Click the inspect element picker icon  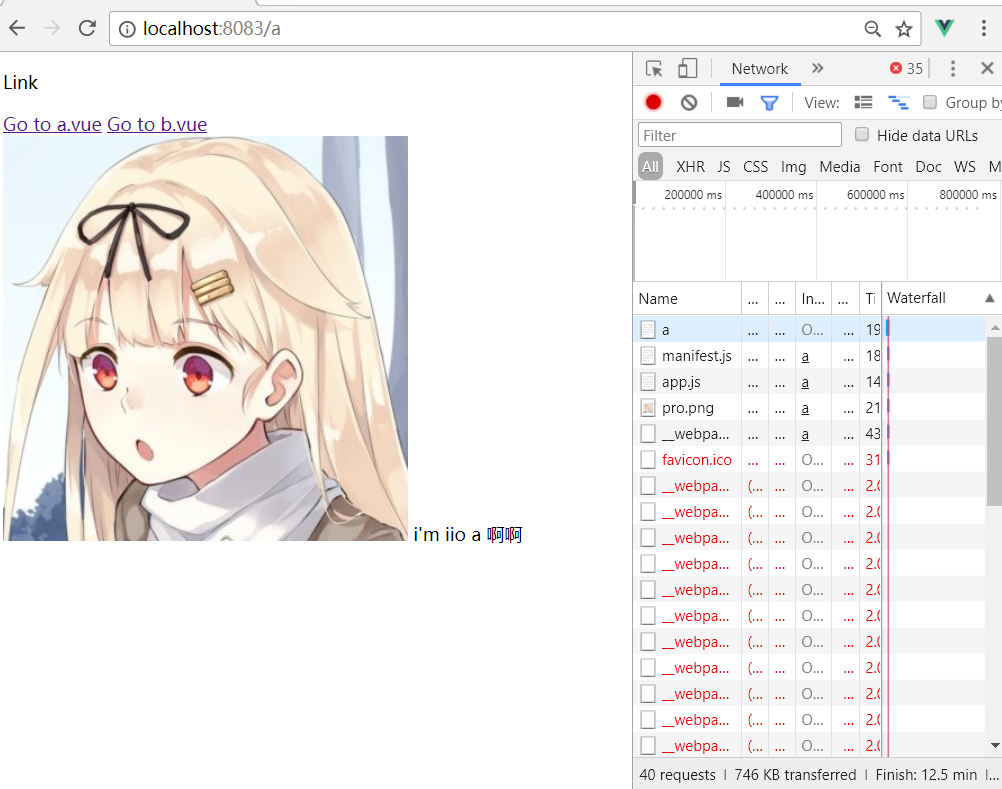[x=654, y=69]
